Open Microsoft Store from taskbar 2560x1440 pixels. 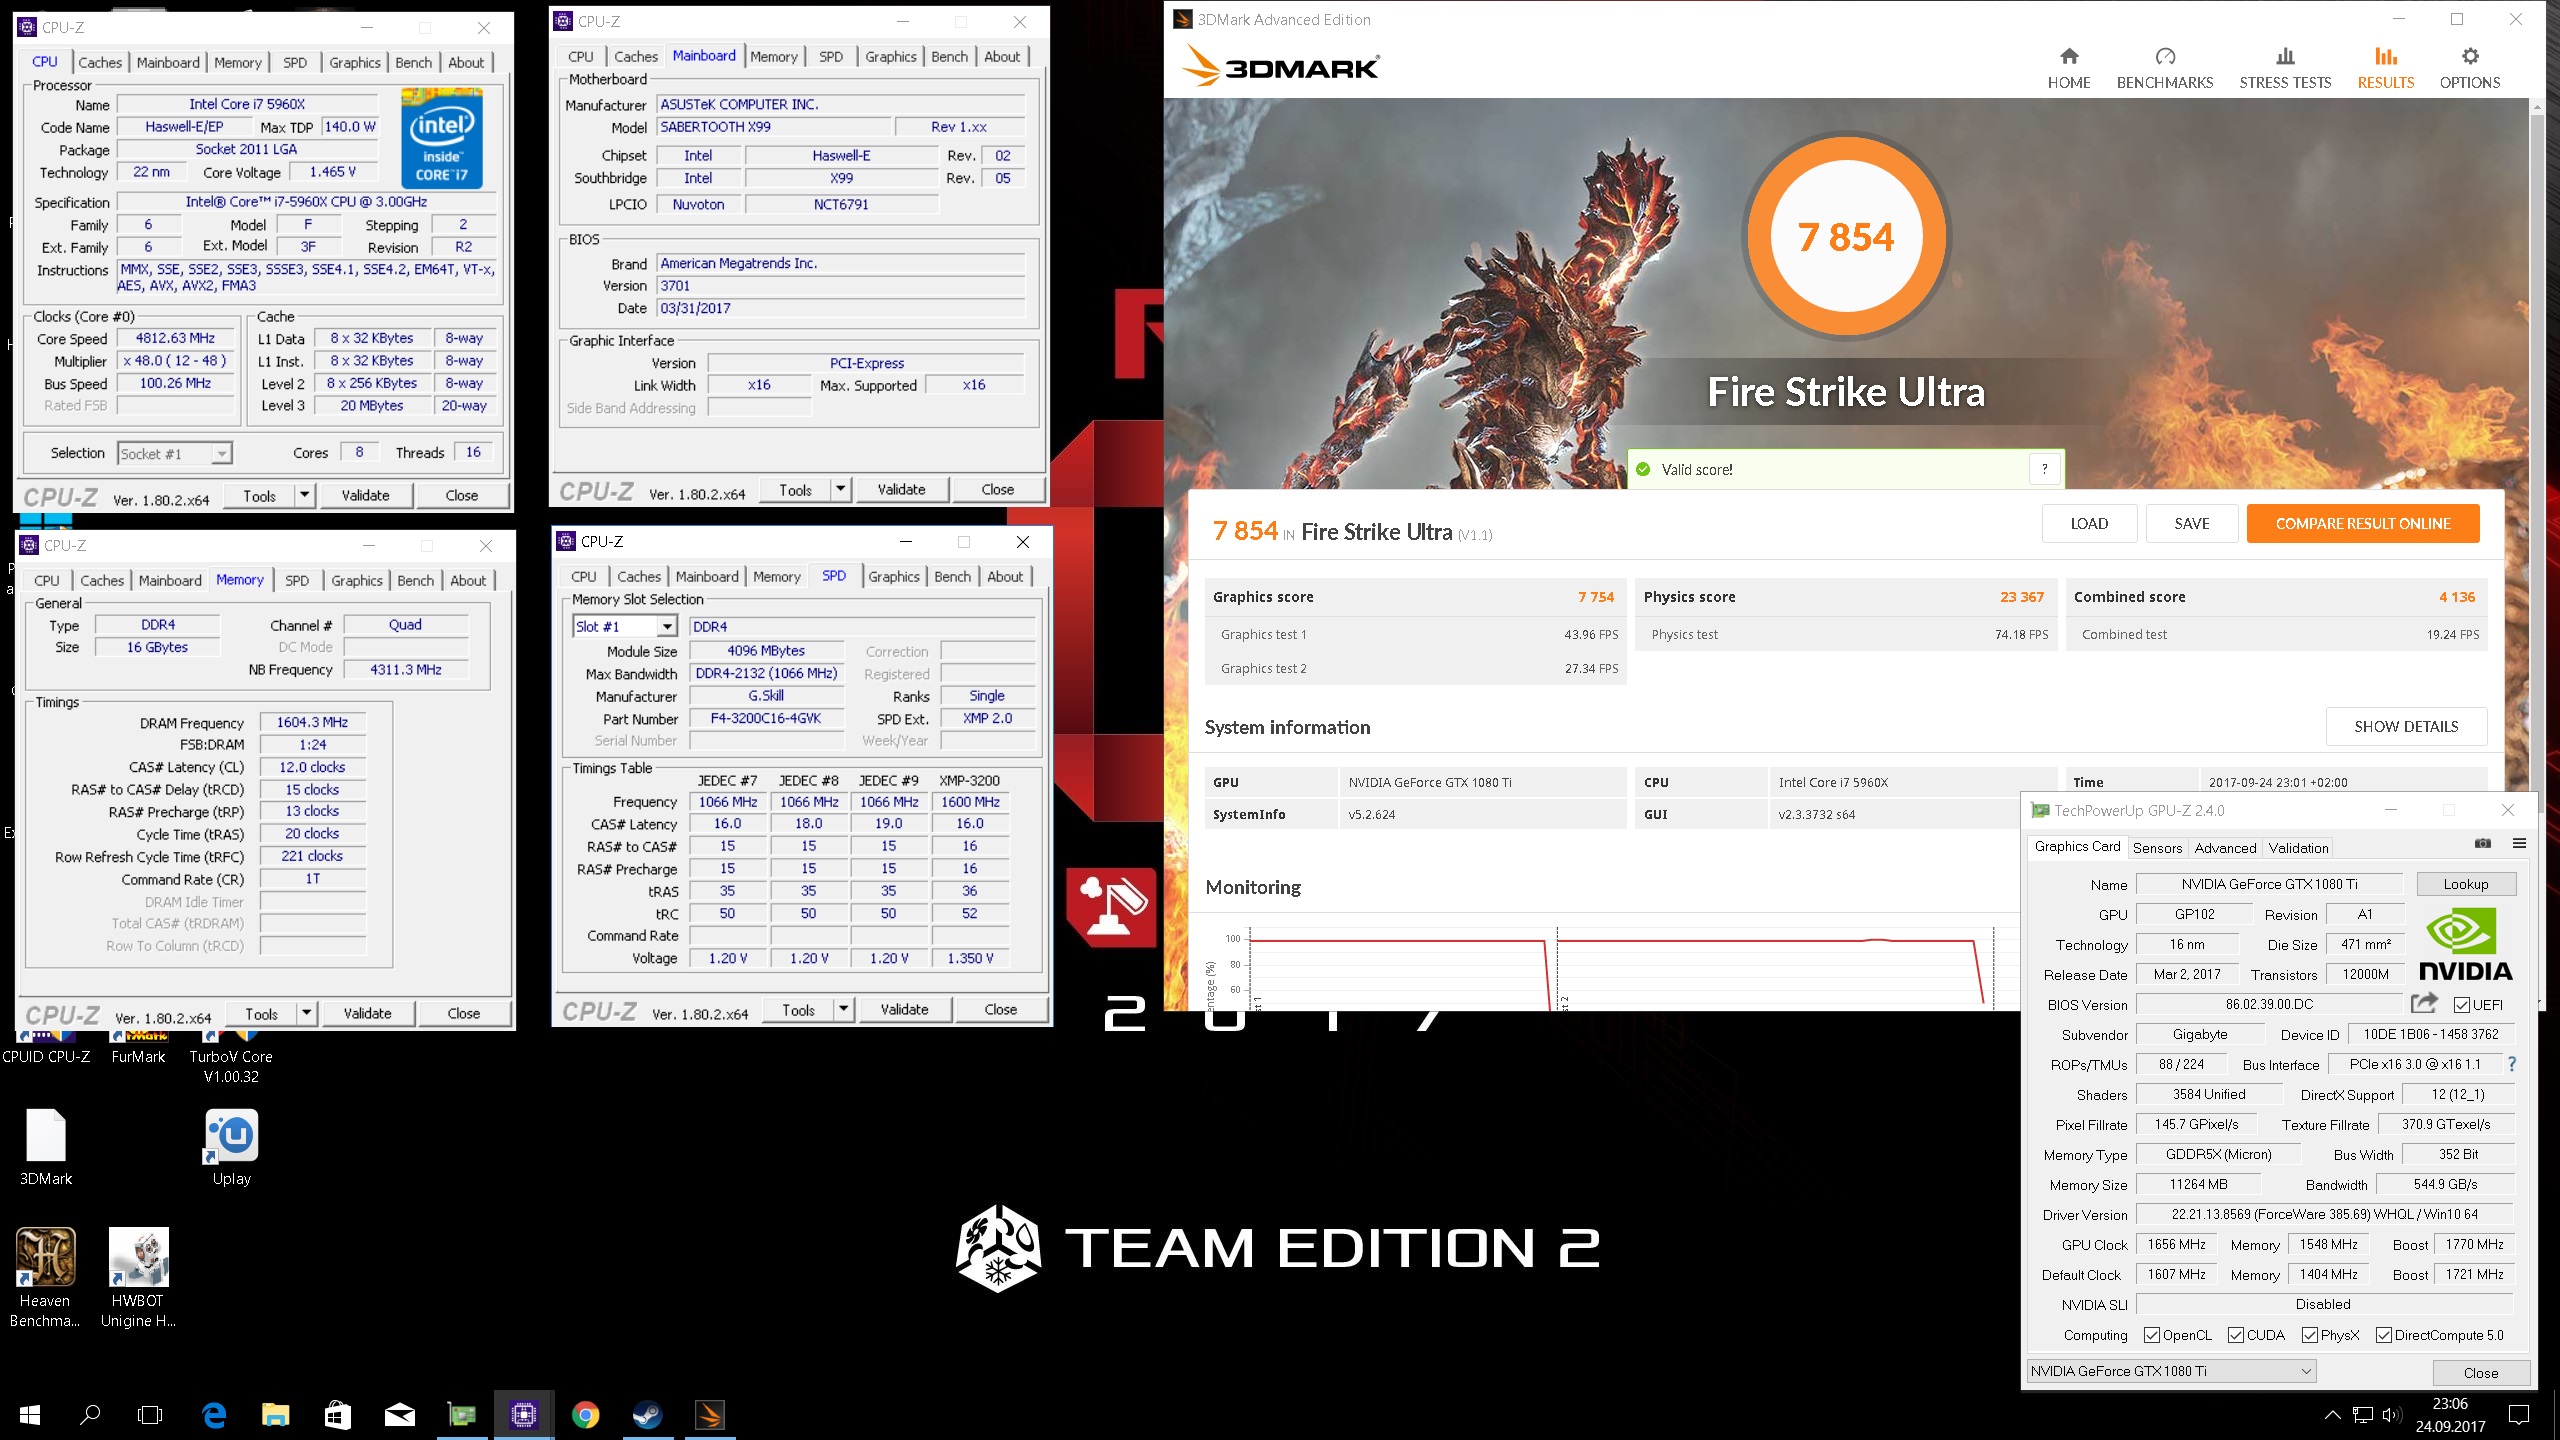(x=338, y=1415)
